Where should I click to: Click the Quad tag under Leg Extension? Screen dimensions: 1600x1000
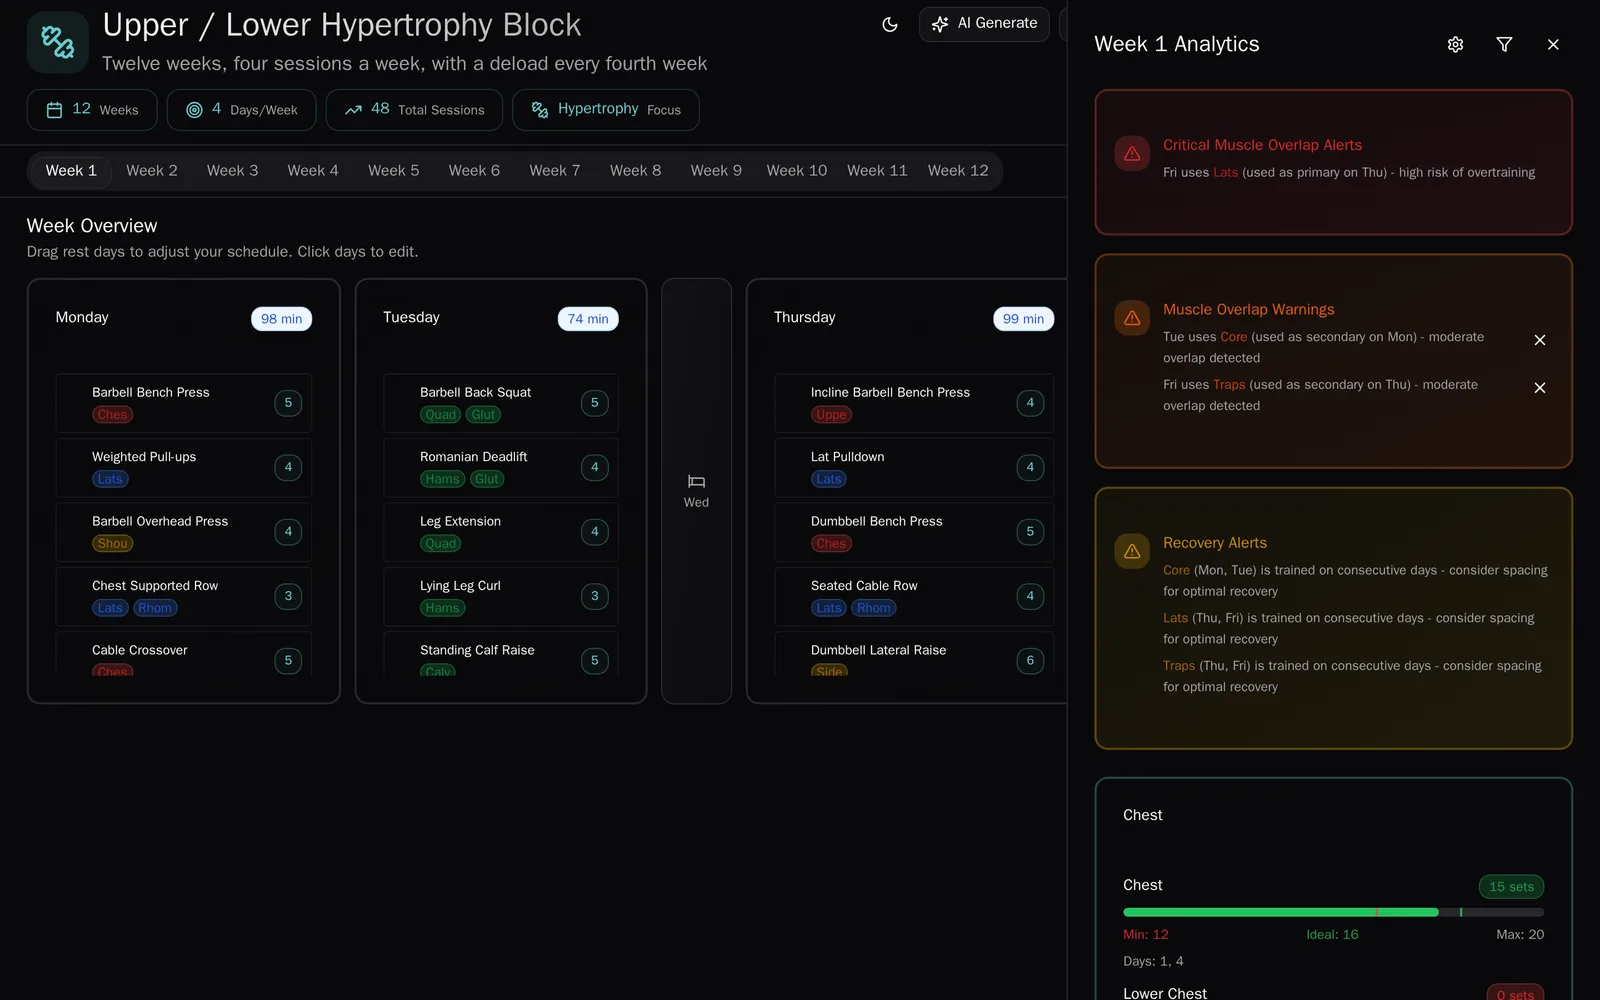pyautogui.click(x=441, y=544)
